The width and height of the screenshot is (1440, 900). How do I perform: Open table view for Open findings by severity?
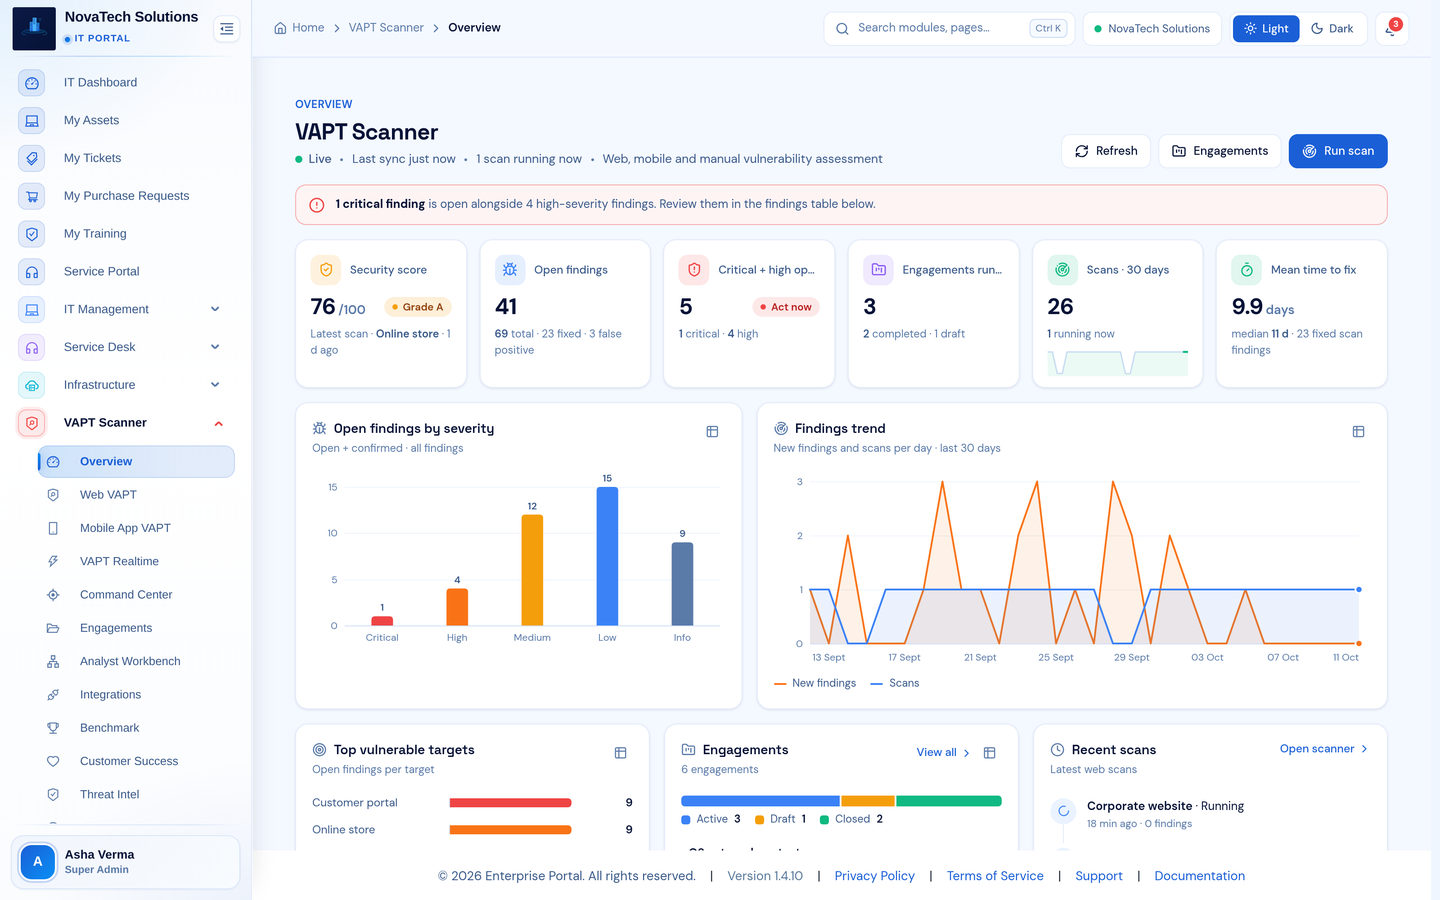tap(712, 432)
